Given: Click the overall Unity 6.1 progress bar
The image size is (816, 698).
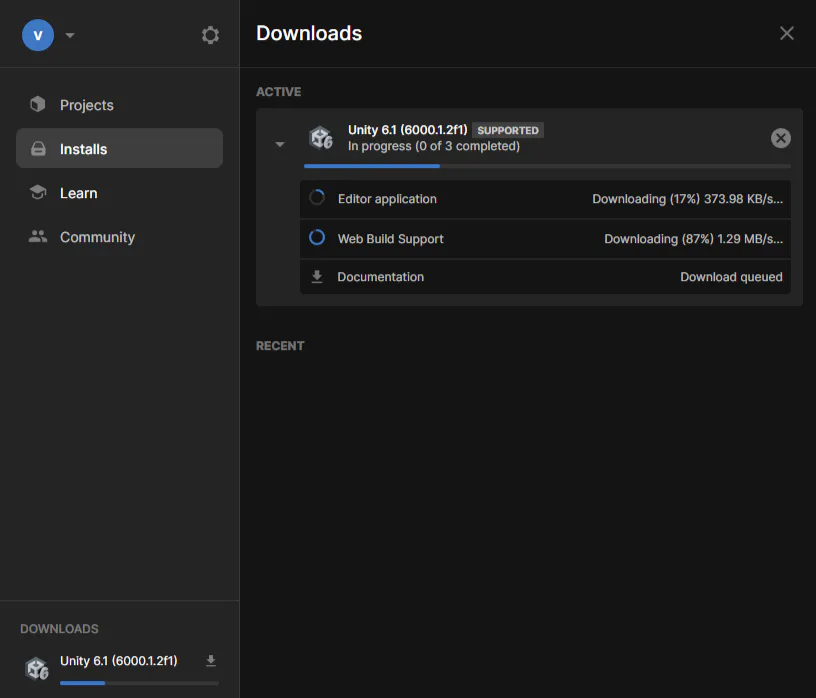Looking at the screenshot, I should 547,166.
